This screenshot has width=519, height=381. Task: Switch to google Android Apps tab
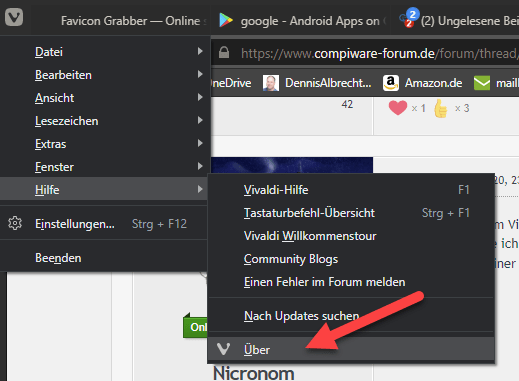tap(302, 21)
